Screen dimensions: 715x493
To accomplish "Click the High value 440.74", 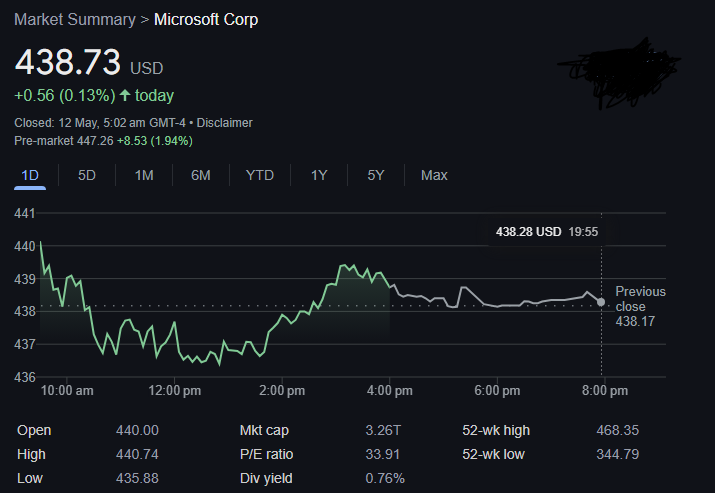I will (137, 455).
